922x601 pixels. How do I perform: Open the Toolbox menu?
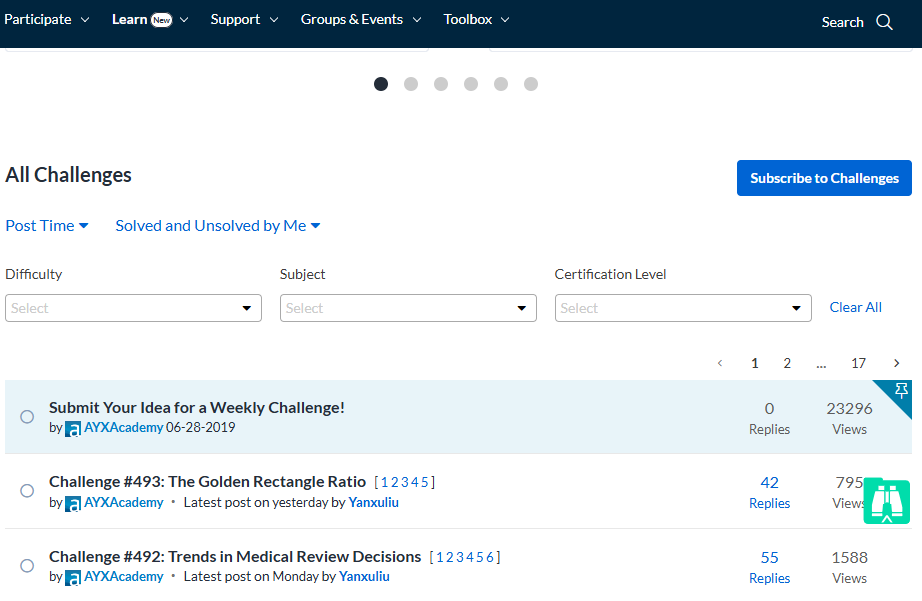476,20
